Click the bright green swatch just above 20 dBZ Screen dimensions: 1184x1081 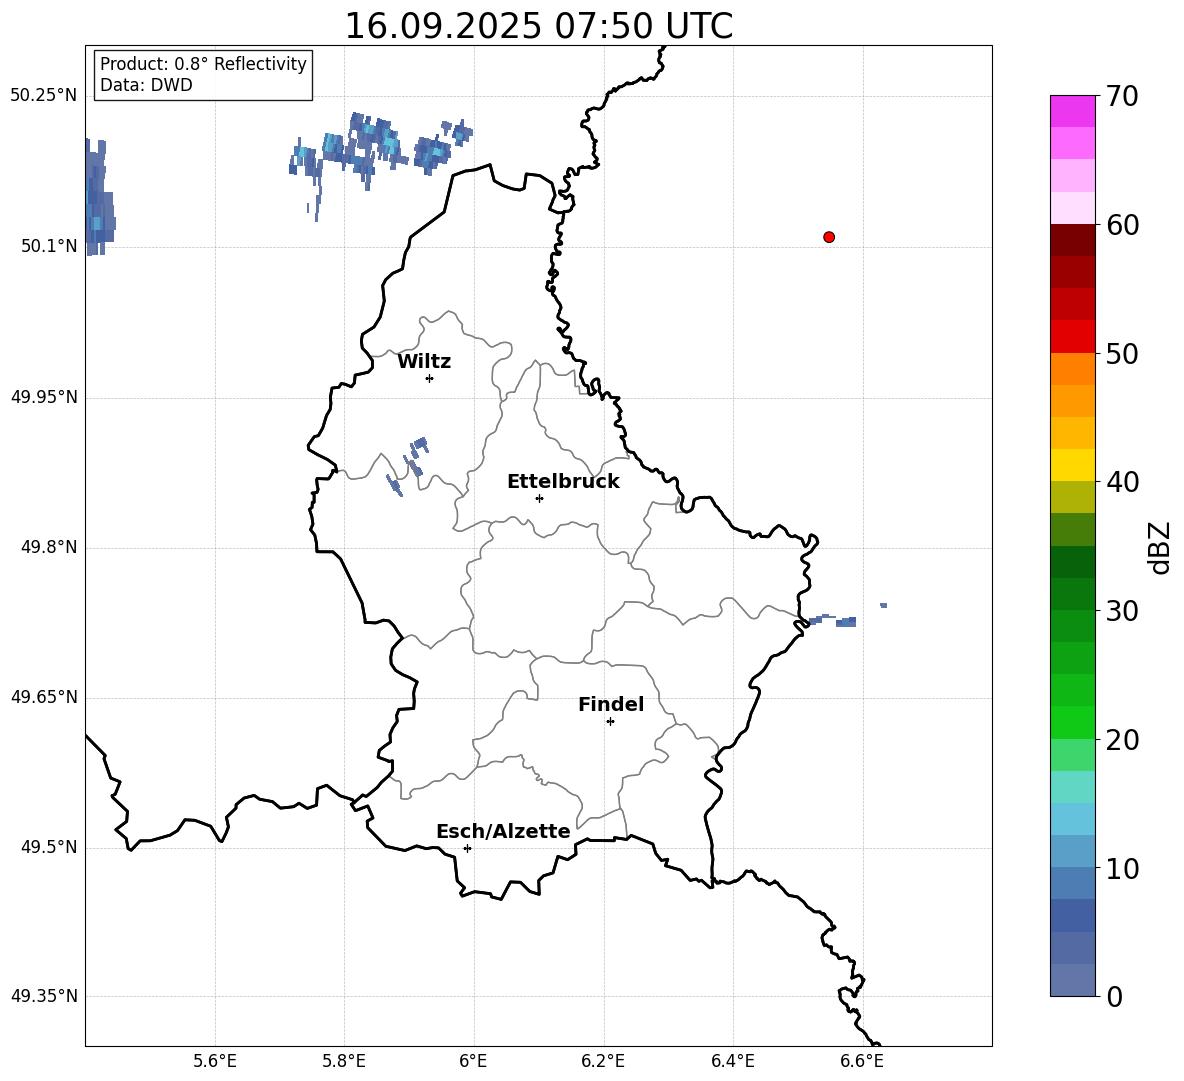(1073, 722)
